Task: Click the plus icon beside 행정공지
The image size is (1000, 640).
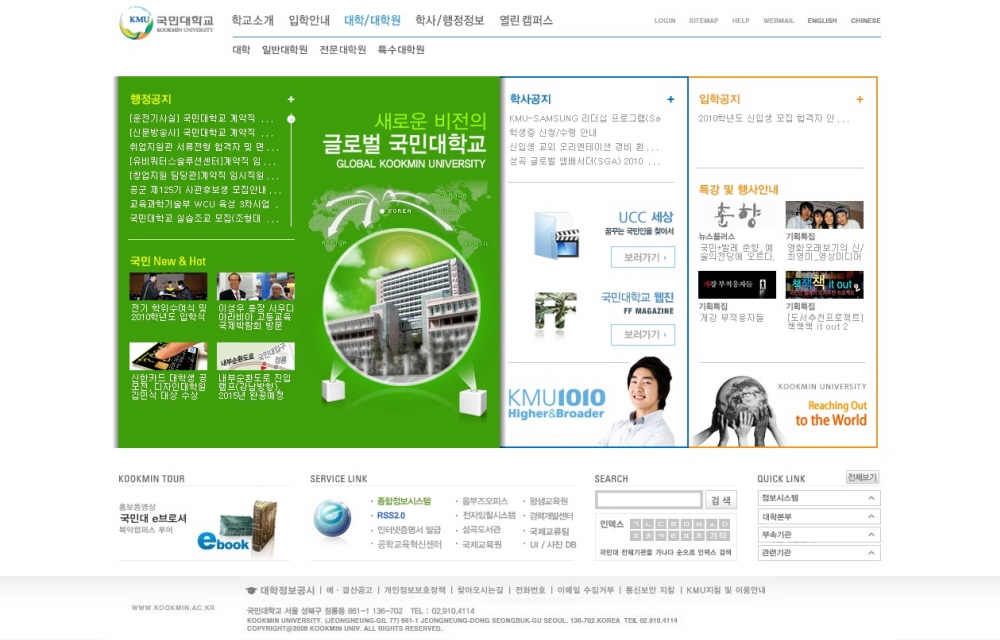Action: [x=291, y=99]
